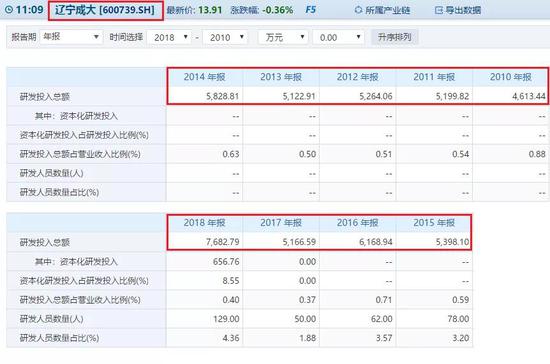Click R&D total cell 6,168.94
This screenshot has height=364, width=550.
376,242
